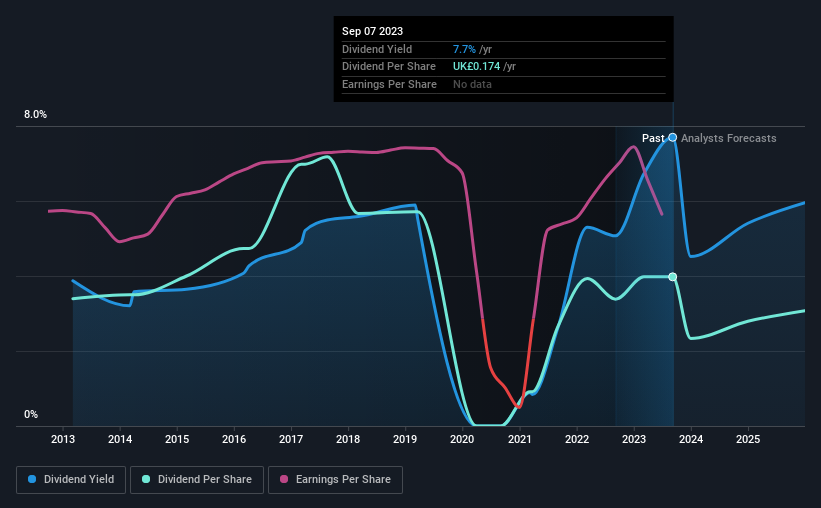Click the 2013 label on the x-axis
The width and height of the screenshot is (821, 508).
[x=63, y=439]
